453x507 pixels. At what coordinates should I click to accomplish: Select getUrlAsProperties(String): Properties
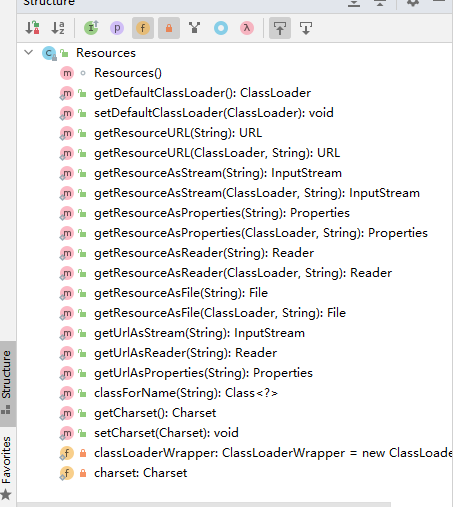203,373
